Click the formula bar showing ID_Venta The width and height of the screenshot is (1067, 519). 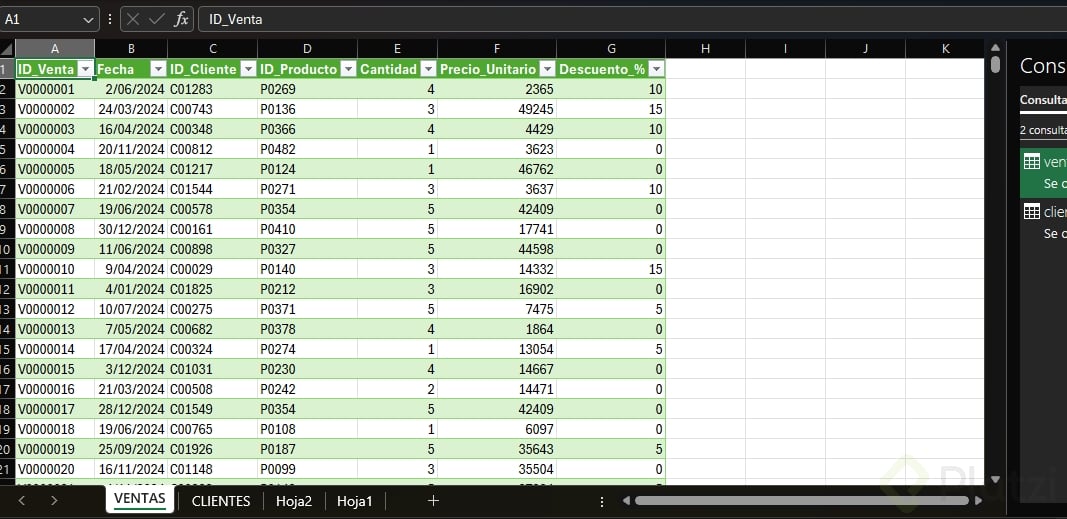[x=632, y=20]
